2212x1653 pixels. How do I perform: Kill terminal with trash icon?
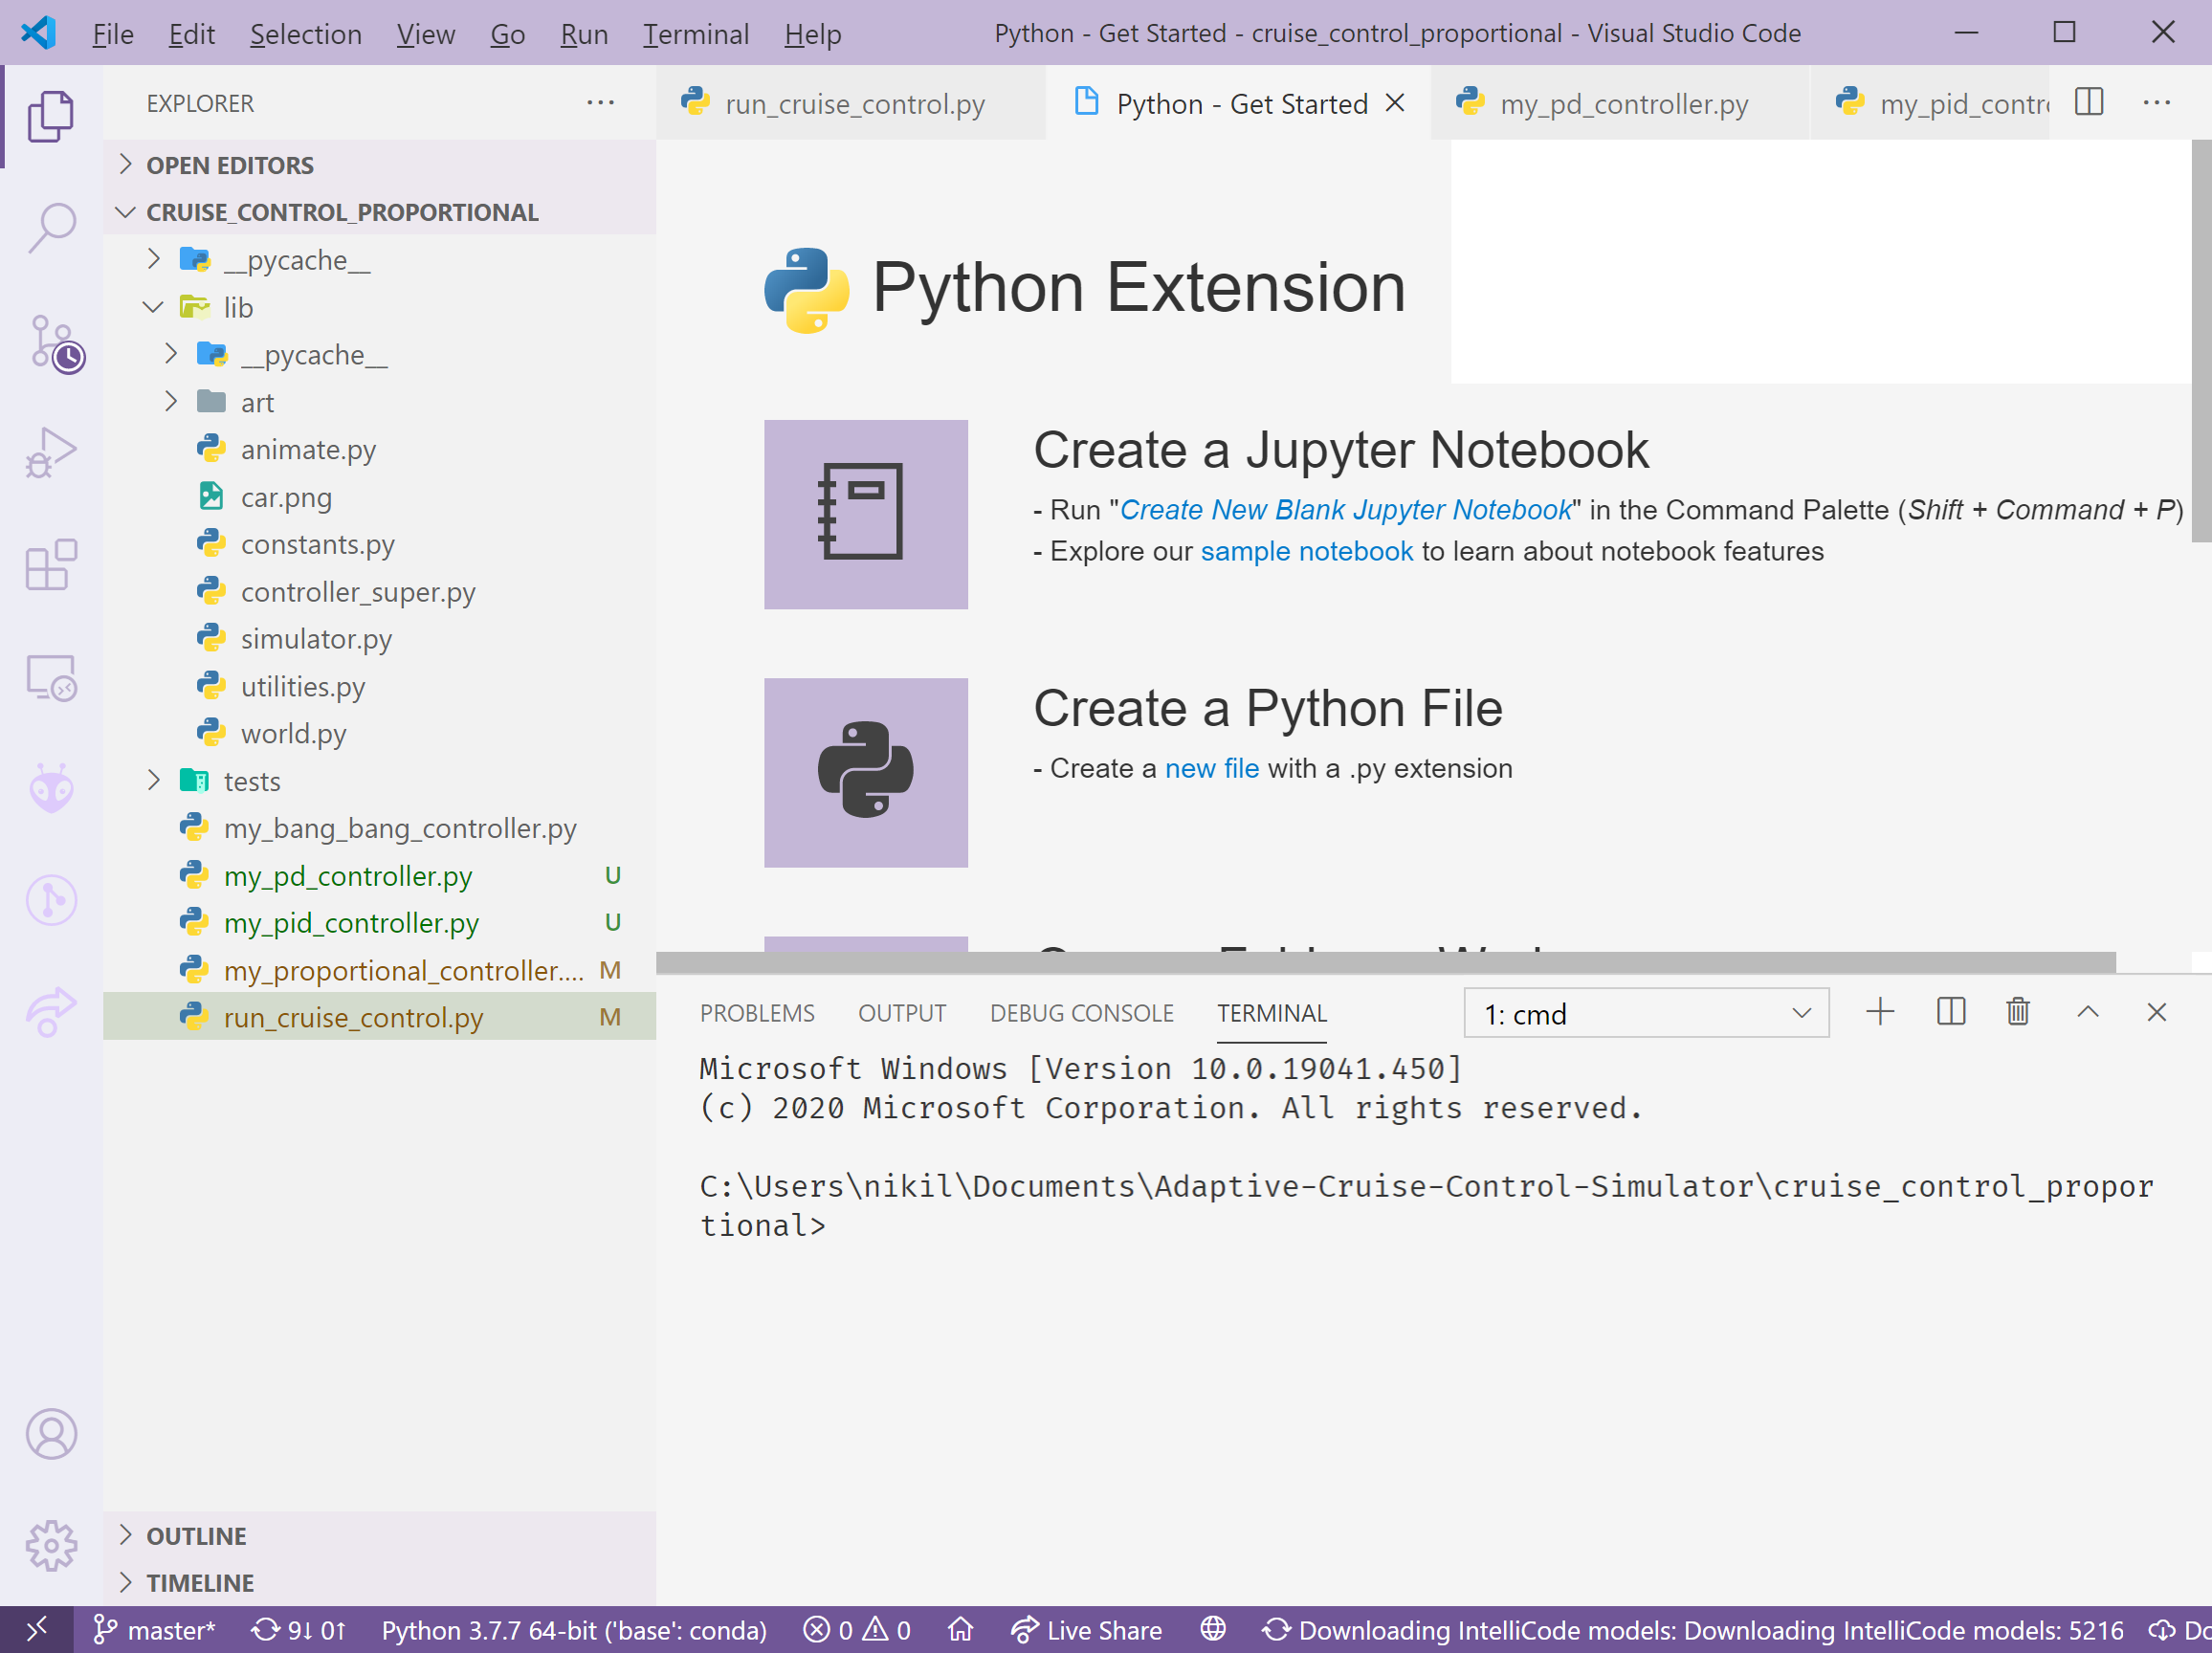(x=2018, y=1012)
